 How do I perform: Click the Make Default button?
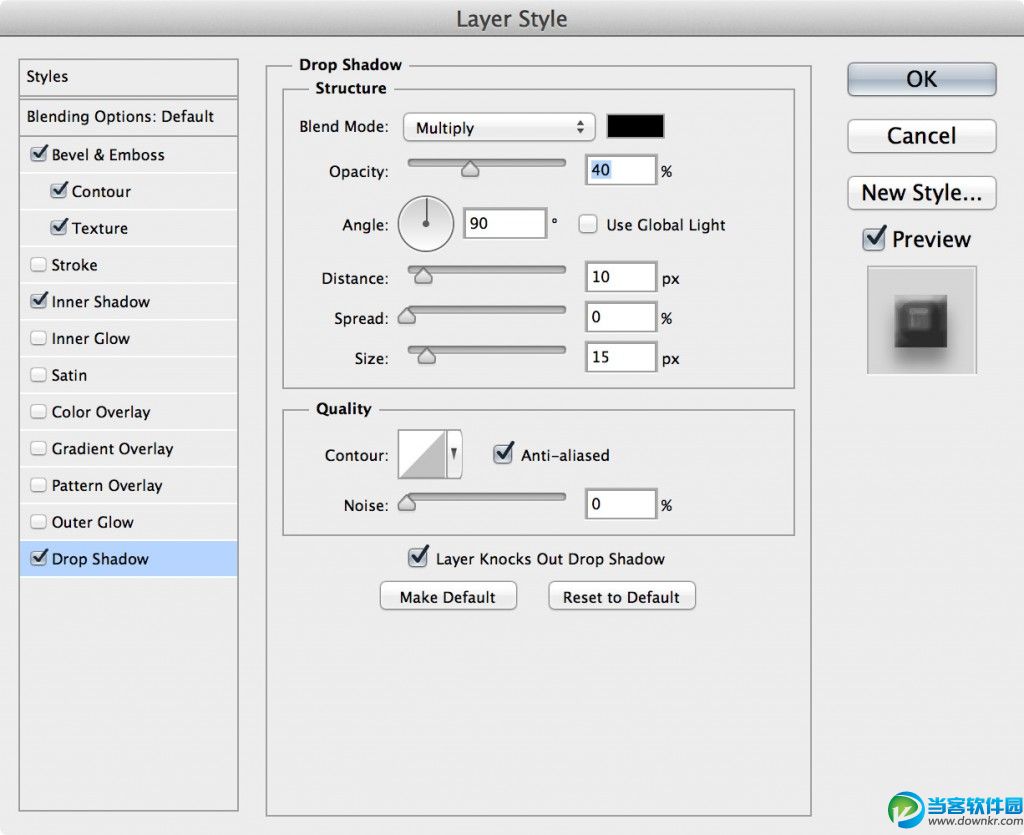pyautogui.click(x=448, y=597)
